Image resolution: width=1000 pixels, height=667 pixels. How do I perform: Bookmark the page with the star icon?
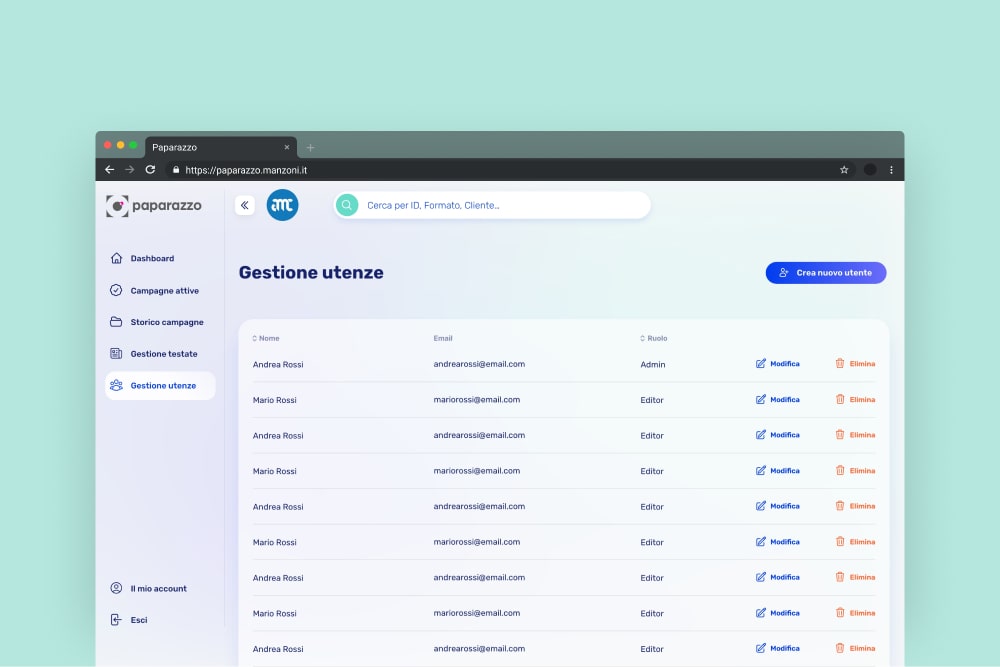(x=844, y=170)
